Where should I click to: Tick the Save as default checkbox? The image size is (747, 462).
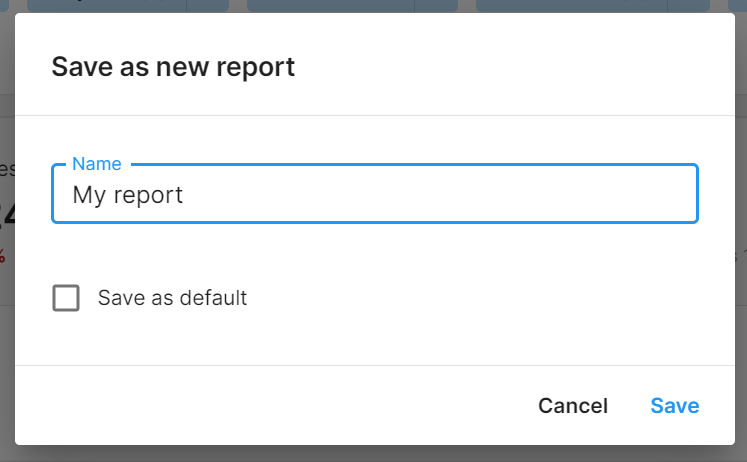[x=66, y=298]
